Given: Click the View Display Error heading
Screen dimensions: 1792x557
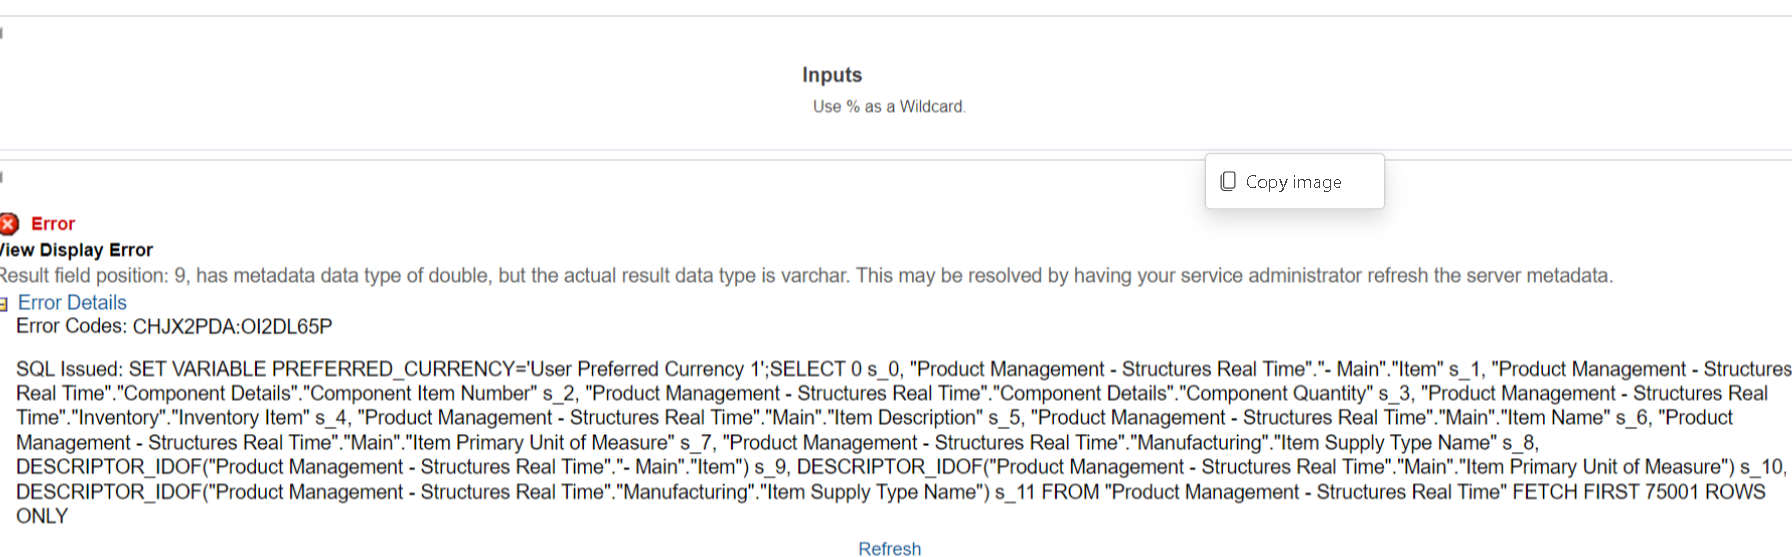Looking at the screenshot, I should pyautogui.click(x=76, y=250).
